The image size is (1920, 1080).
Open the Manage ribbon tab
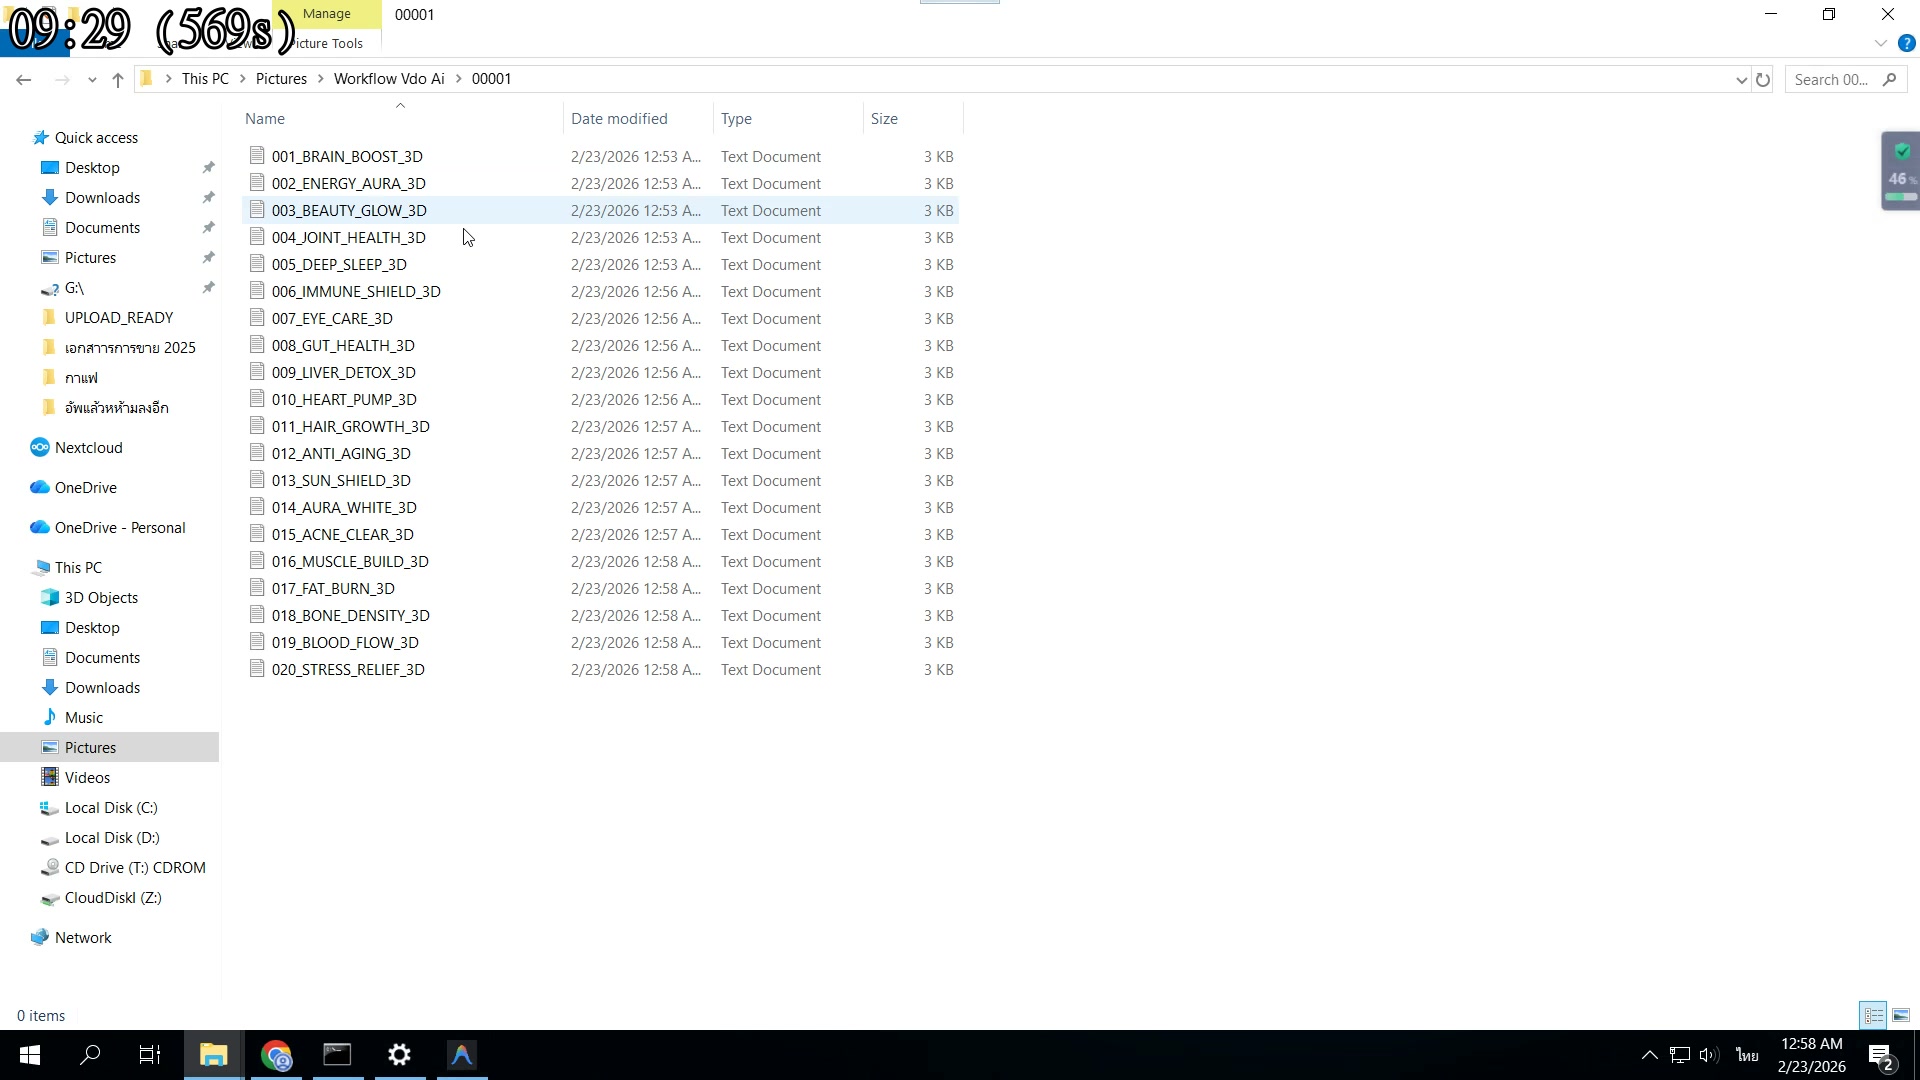point(327,14)
